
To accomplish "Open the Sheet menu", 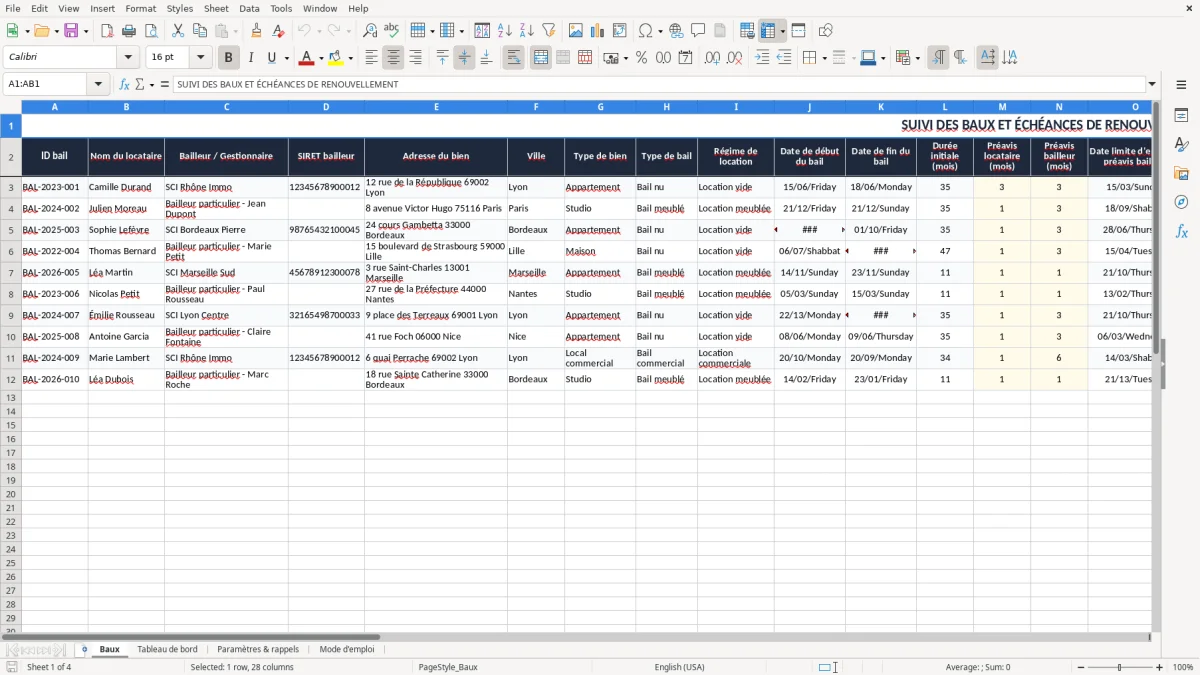I will 216,8.
